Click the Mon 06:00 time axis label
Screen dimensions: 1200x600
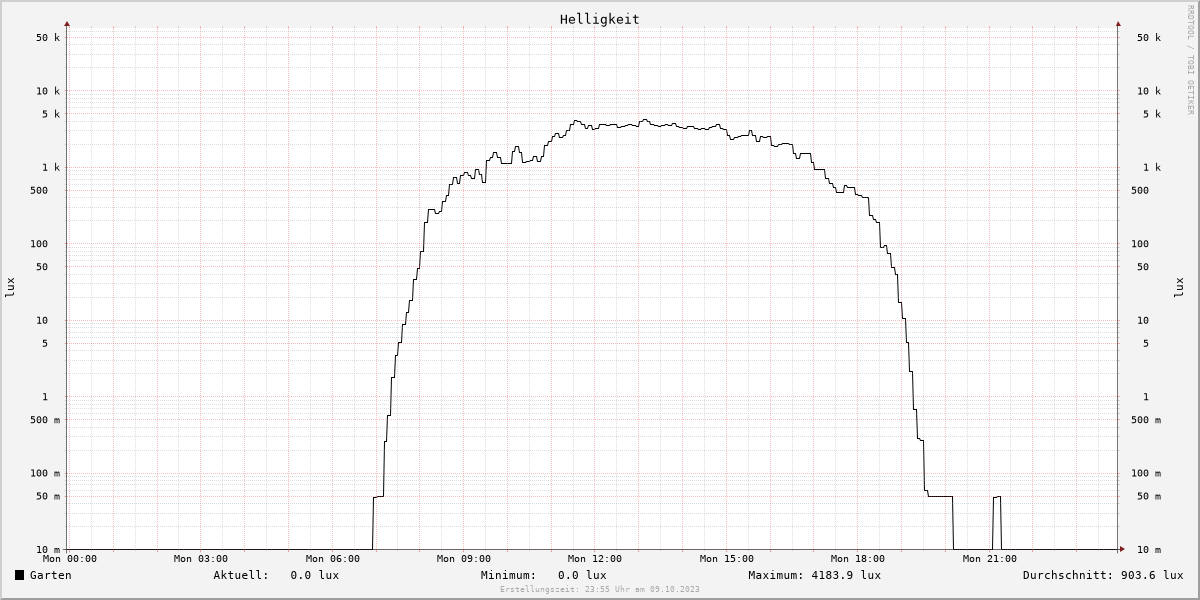click(332, 559)
